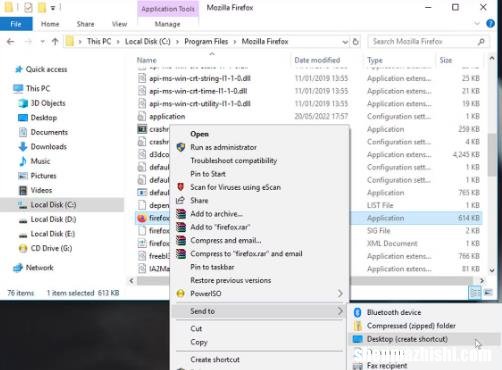The height and width of the screenshot is (370, 502).
Task: Expand the ribbon with the chevron
Action: 477,23
